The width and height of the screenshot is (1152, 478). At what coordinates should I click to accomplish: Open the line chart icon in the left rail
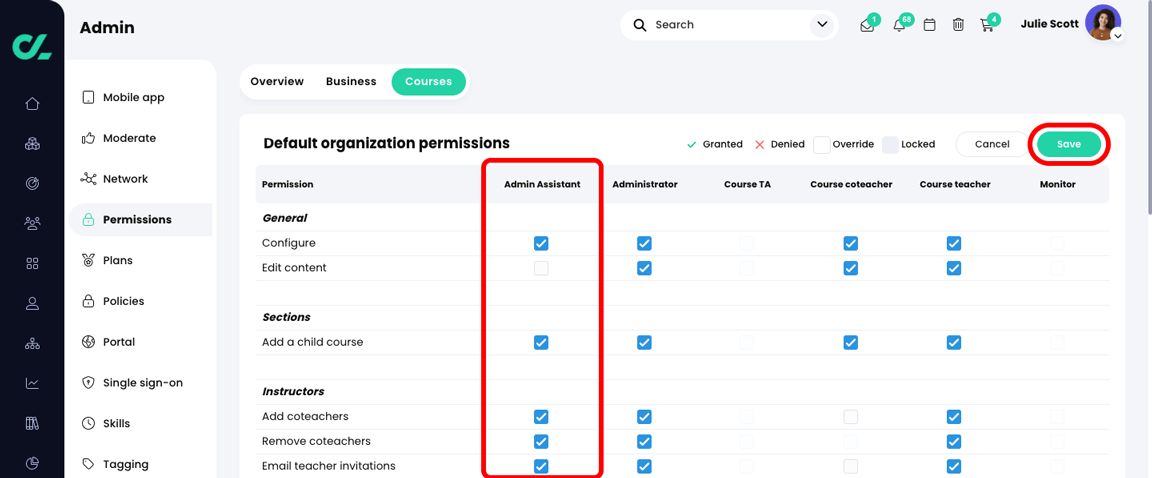32,383
